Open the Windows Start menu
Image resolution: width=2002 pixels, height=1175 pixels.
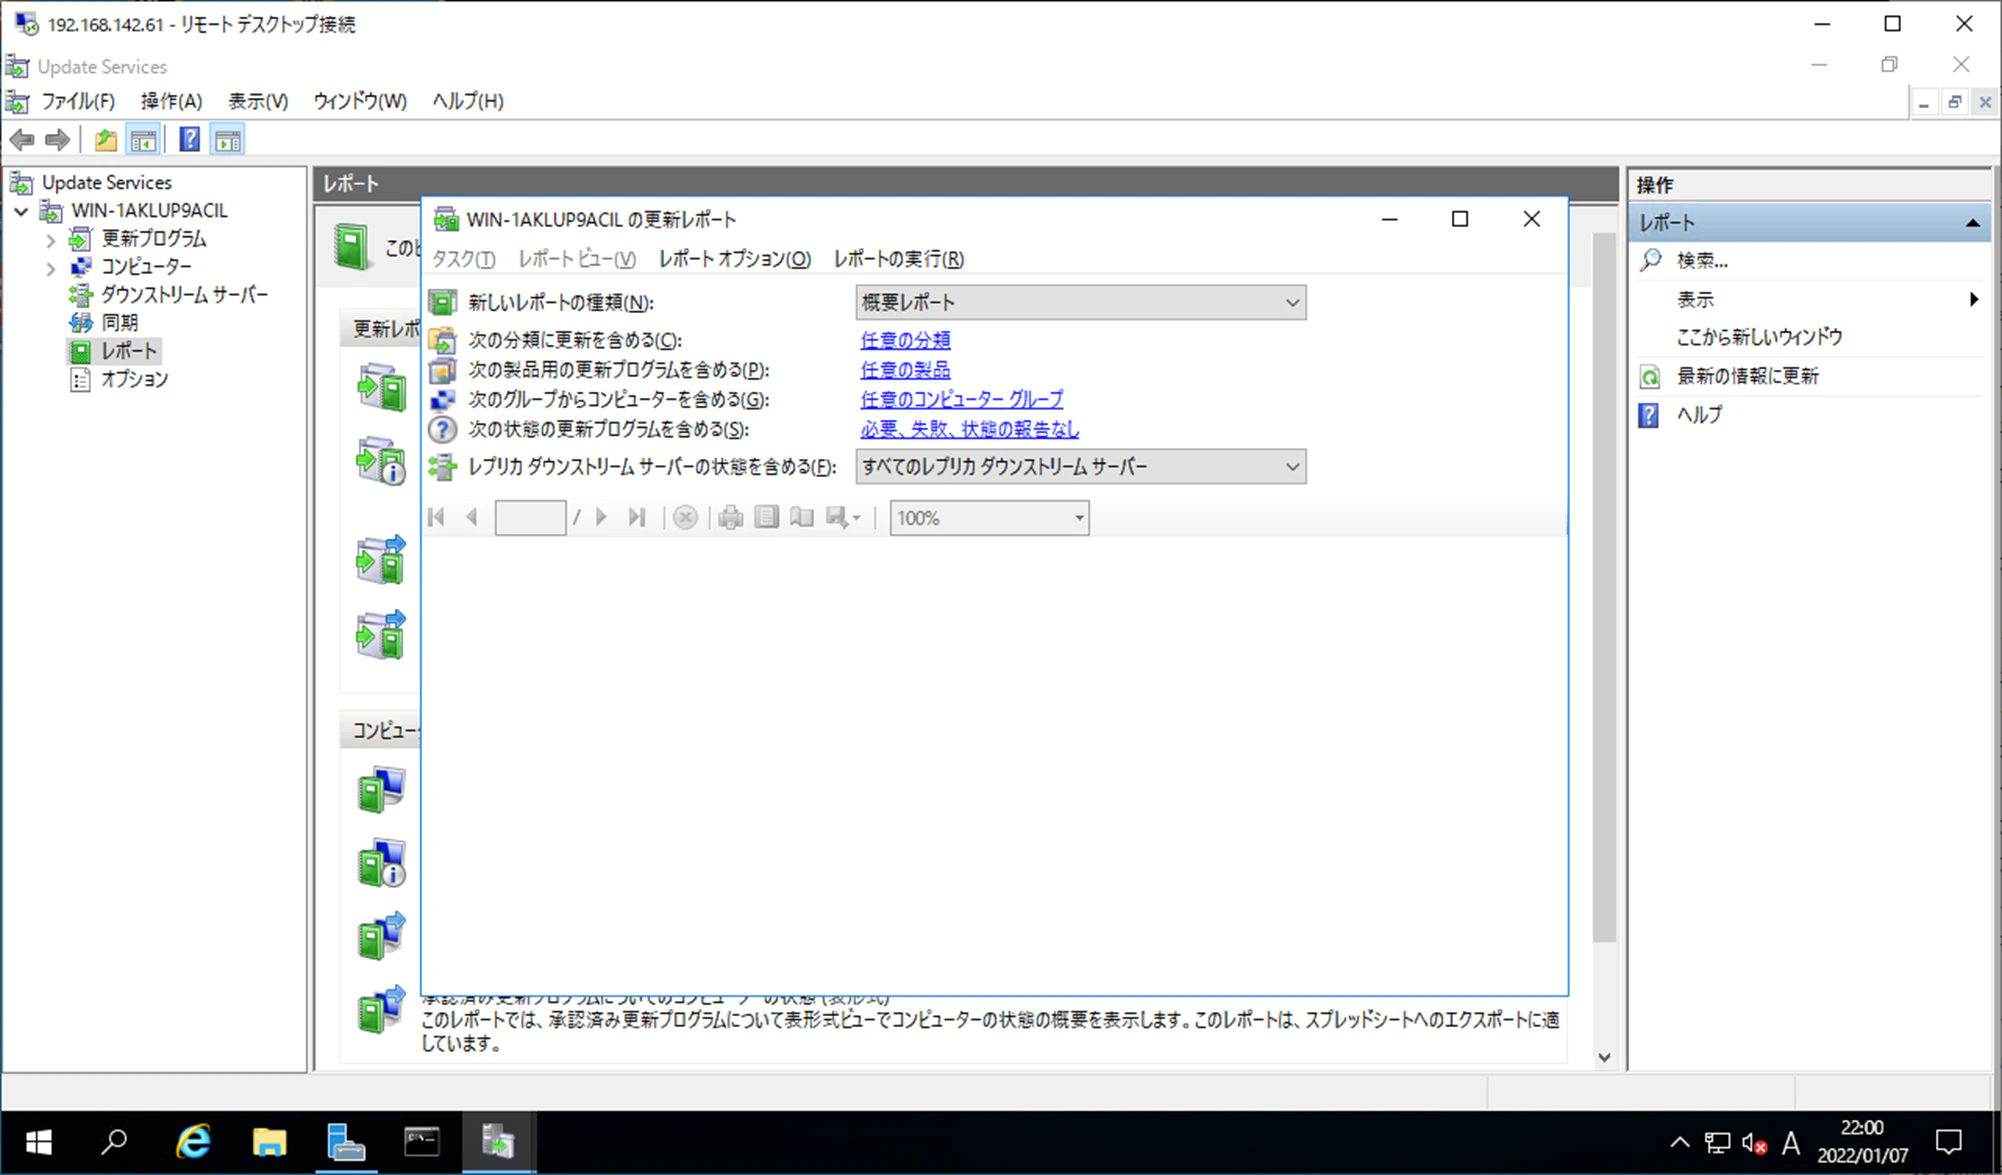pos(38,1142)
